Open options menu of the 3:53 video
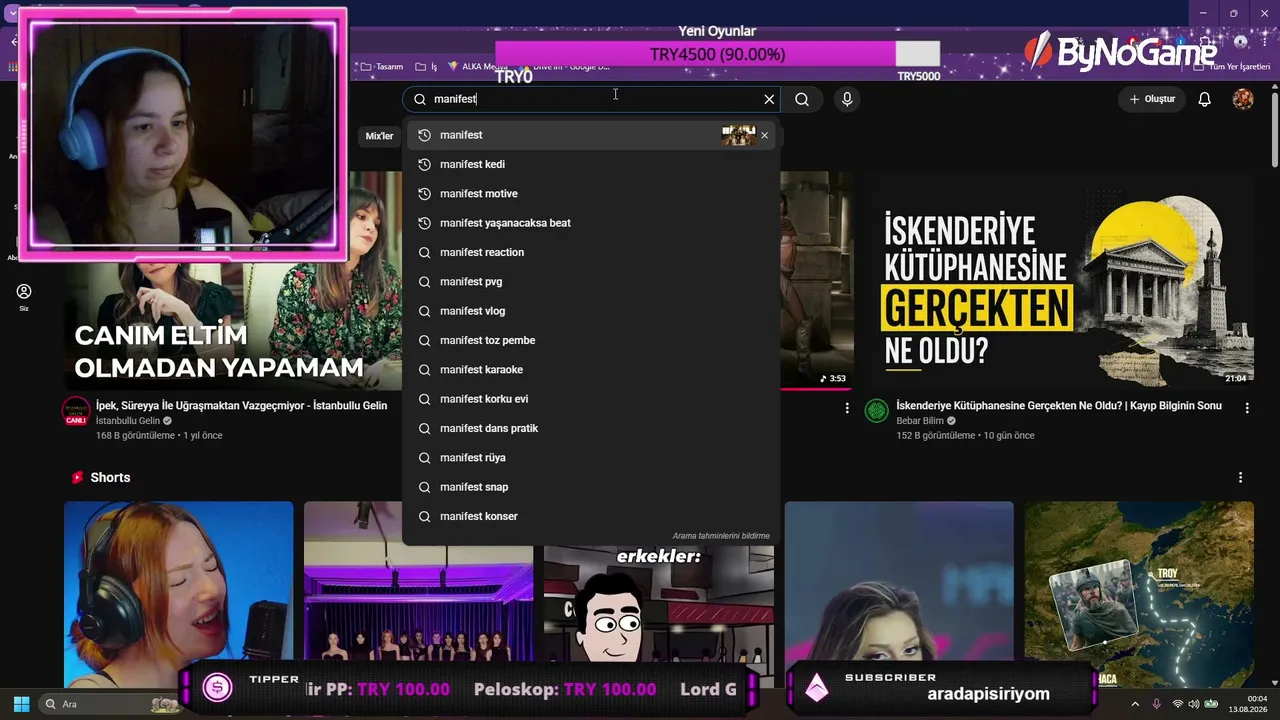The height and width of the screenshot is (720, 1280). pos(847,408)
